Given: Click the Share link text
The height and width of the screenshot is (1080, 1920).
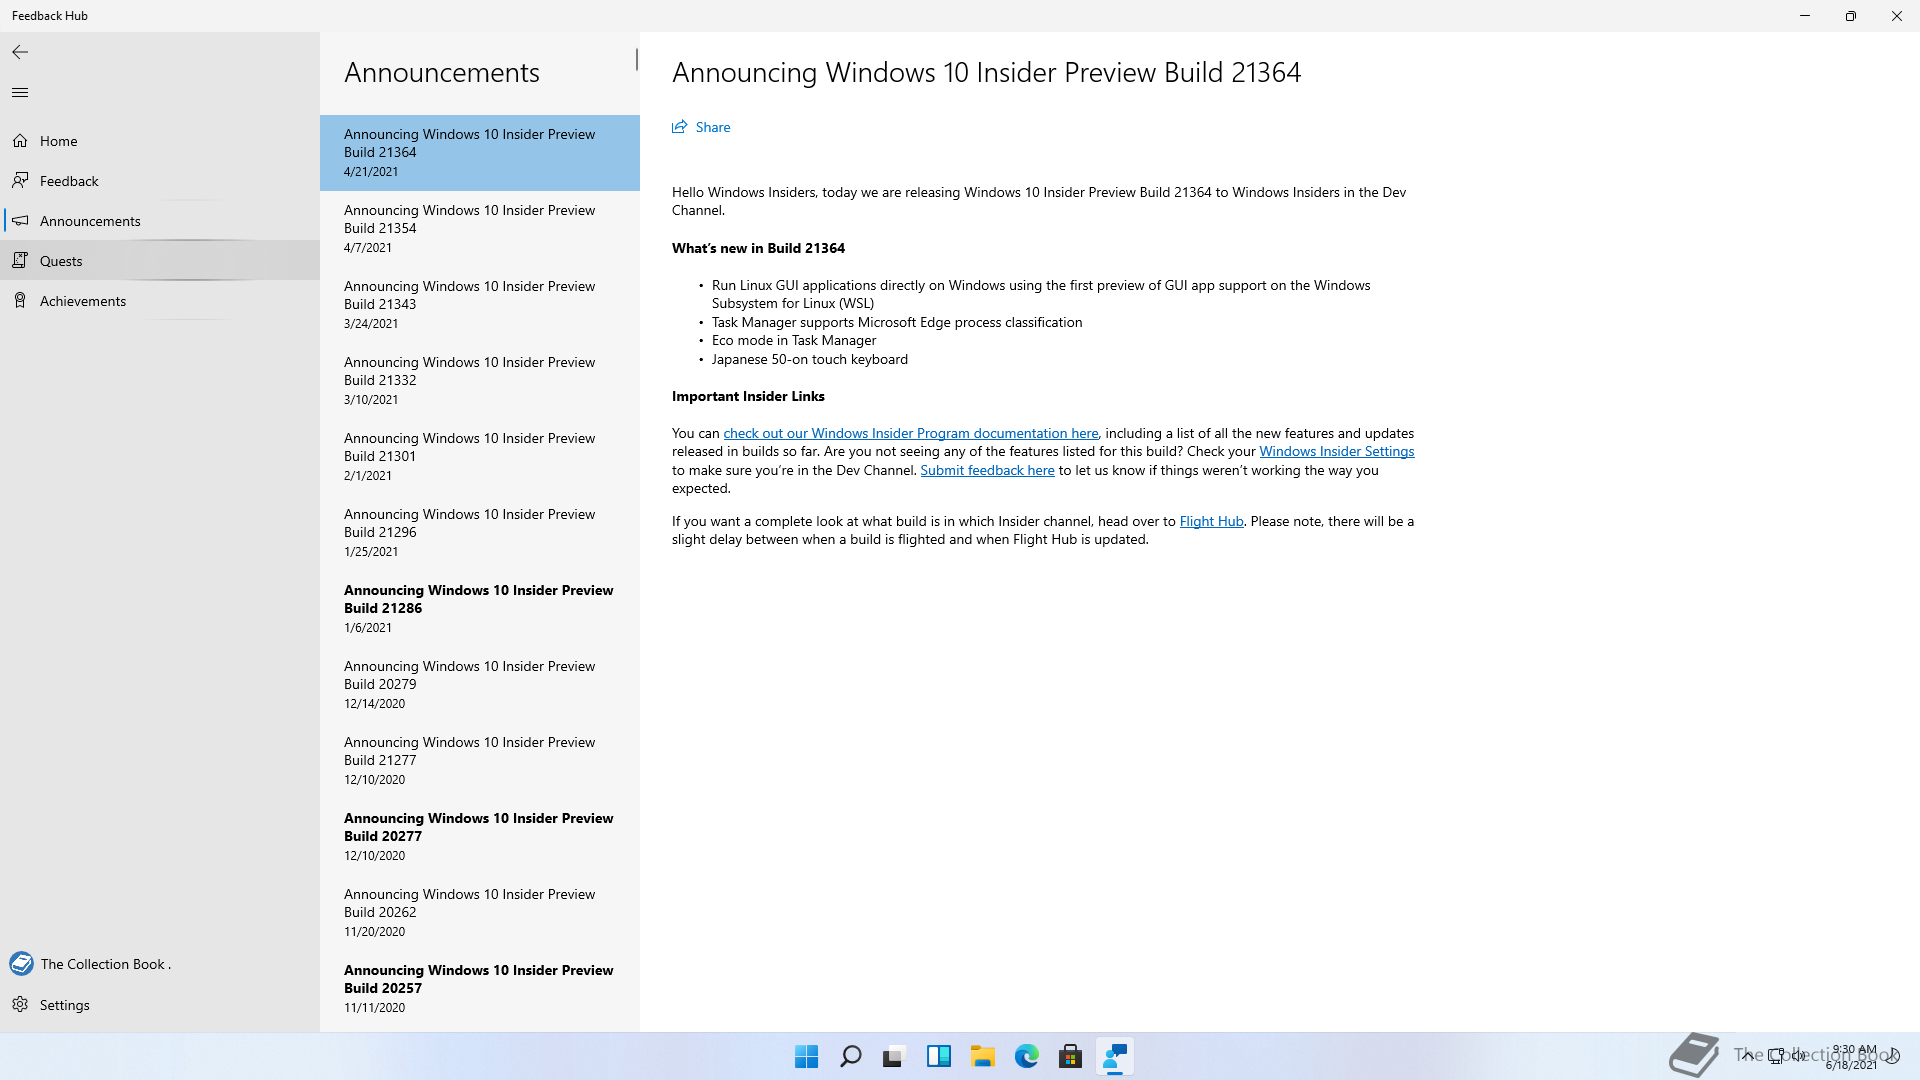Looking at the screenshot, I should tap(713, 127).
